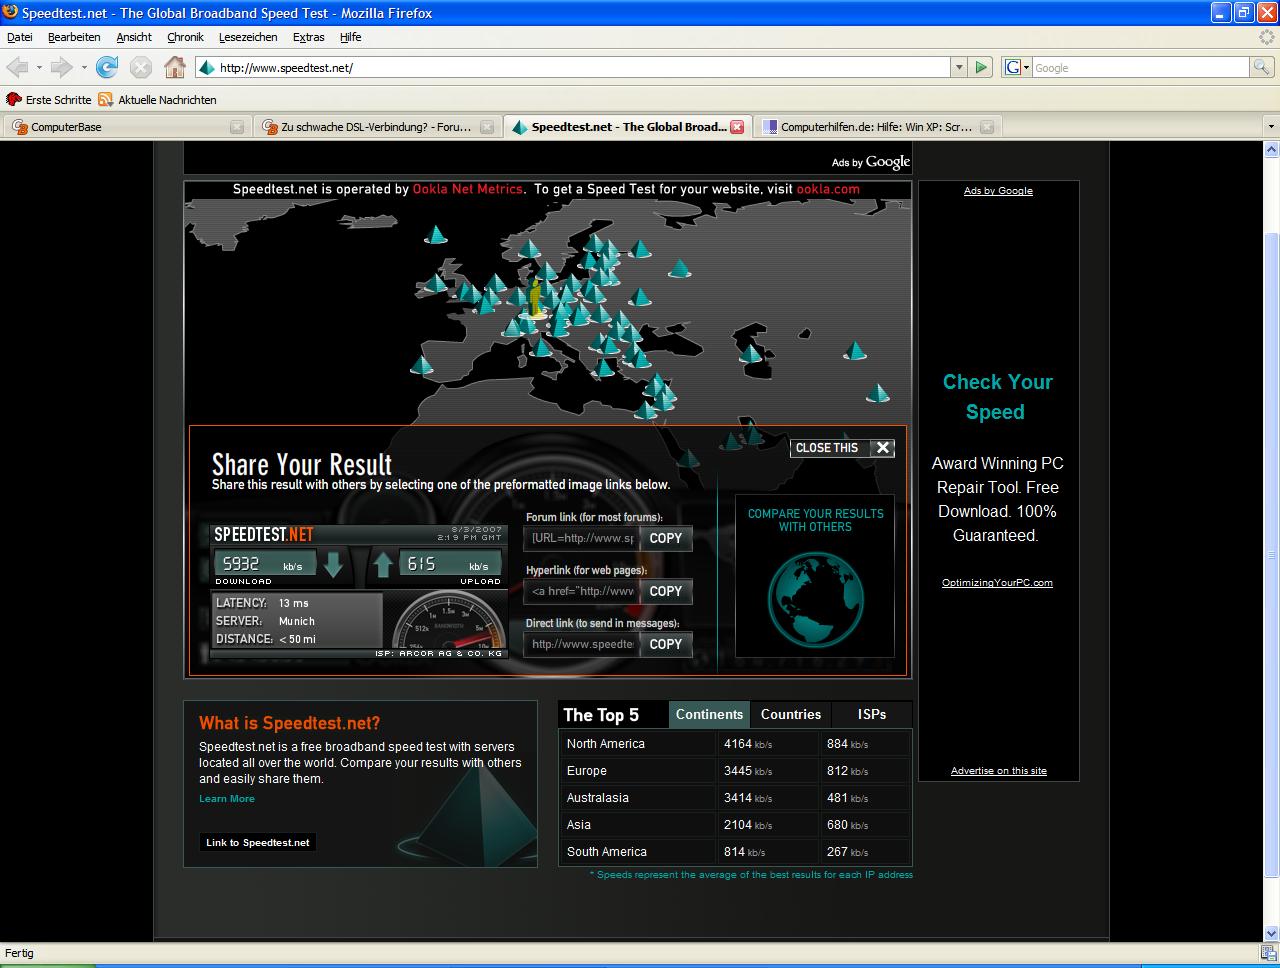
Task: Click the Learn More link
Action: [x=227, y=798]
